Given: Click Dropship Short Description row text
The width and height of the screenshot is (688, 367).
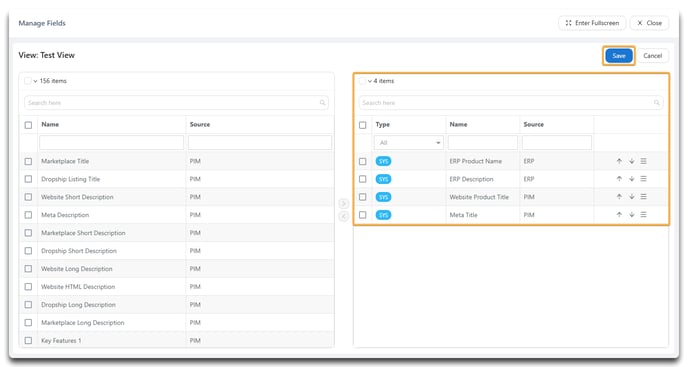Looking at the screenshot, I should [79, 251].
